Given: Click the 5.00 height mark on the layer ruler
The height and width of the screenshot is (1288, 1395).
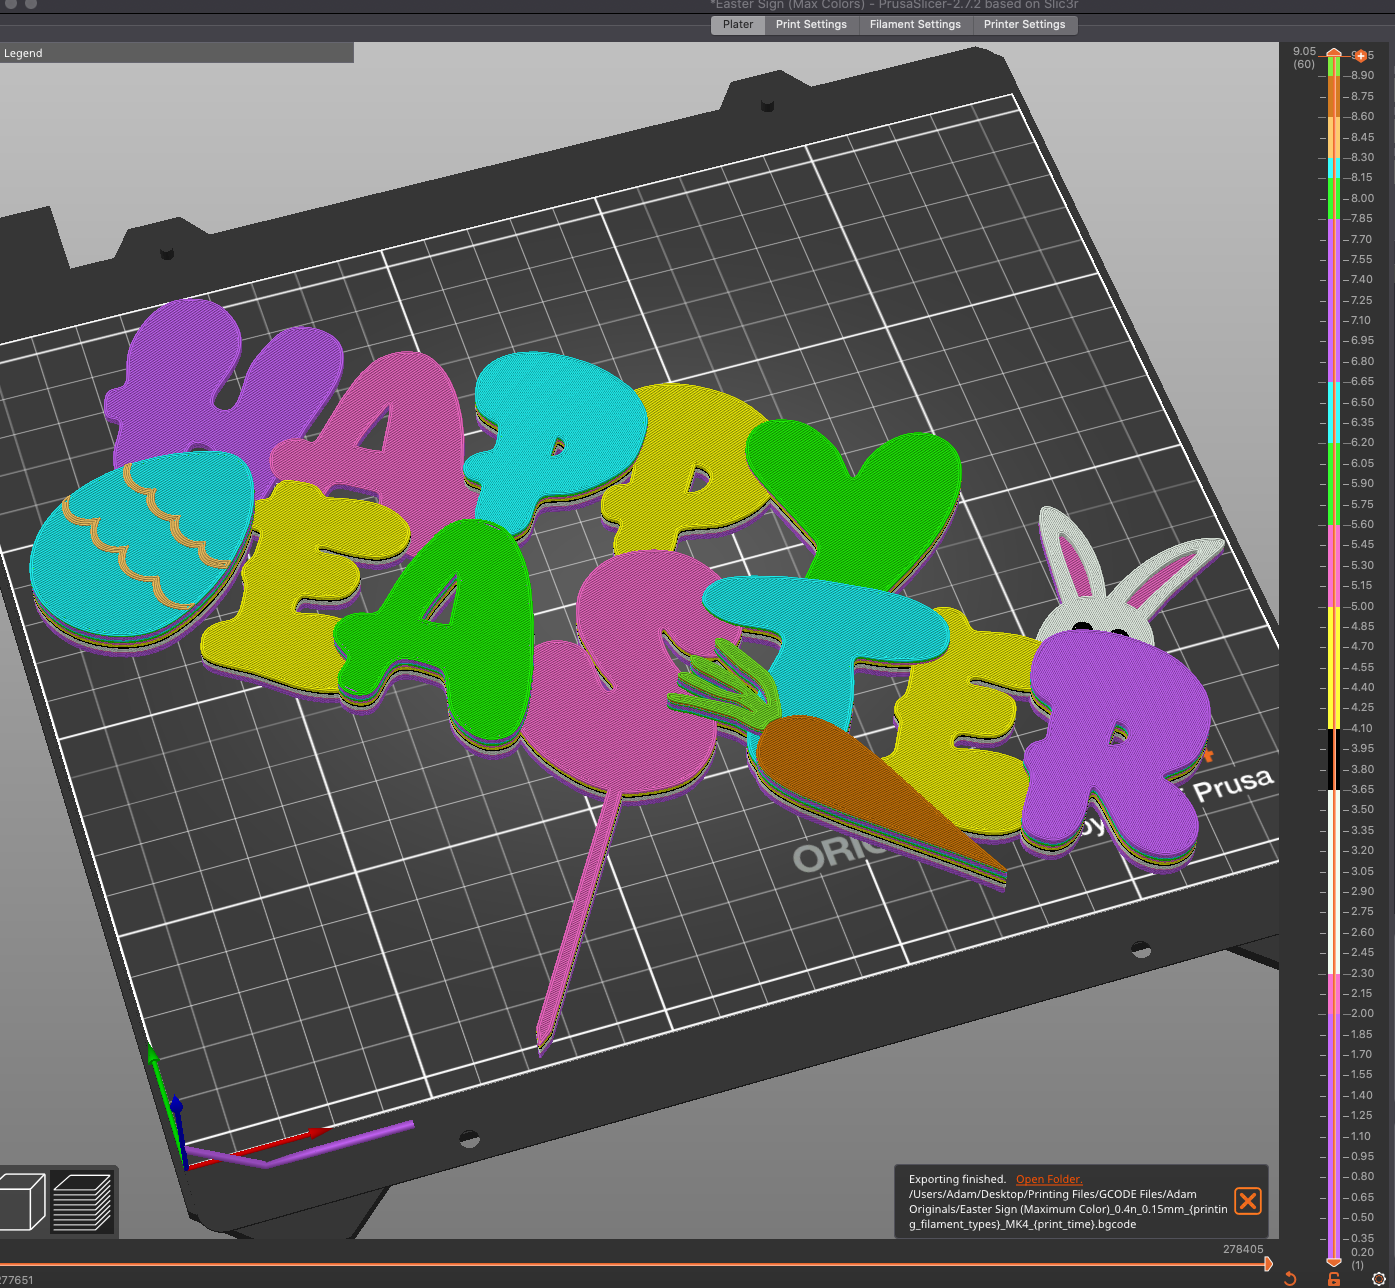Looking at the screenshot, I should 1362,606.
